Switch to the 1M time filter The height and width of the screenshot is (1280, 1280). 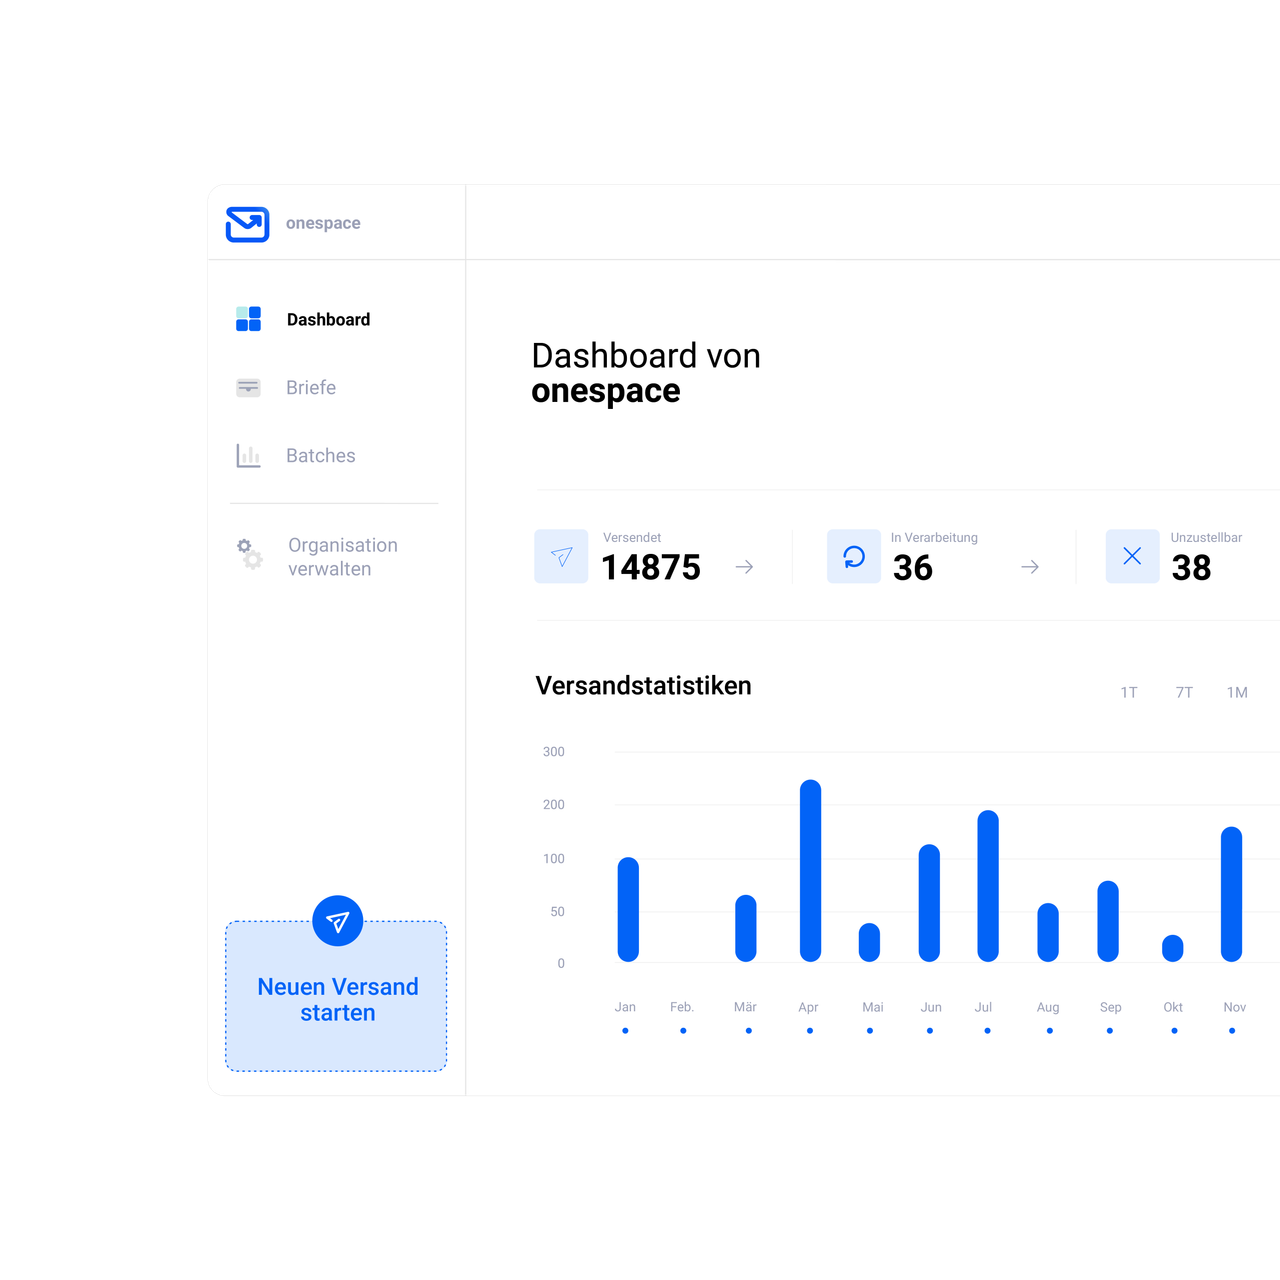tap(1237, 691)
